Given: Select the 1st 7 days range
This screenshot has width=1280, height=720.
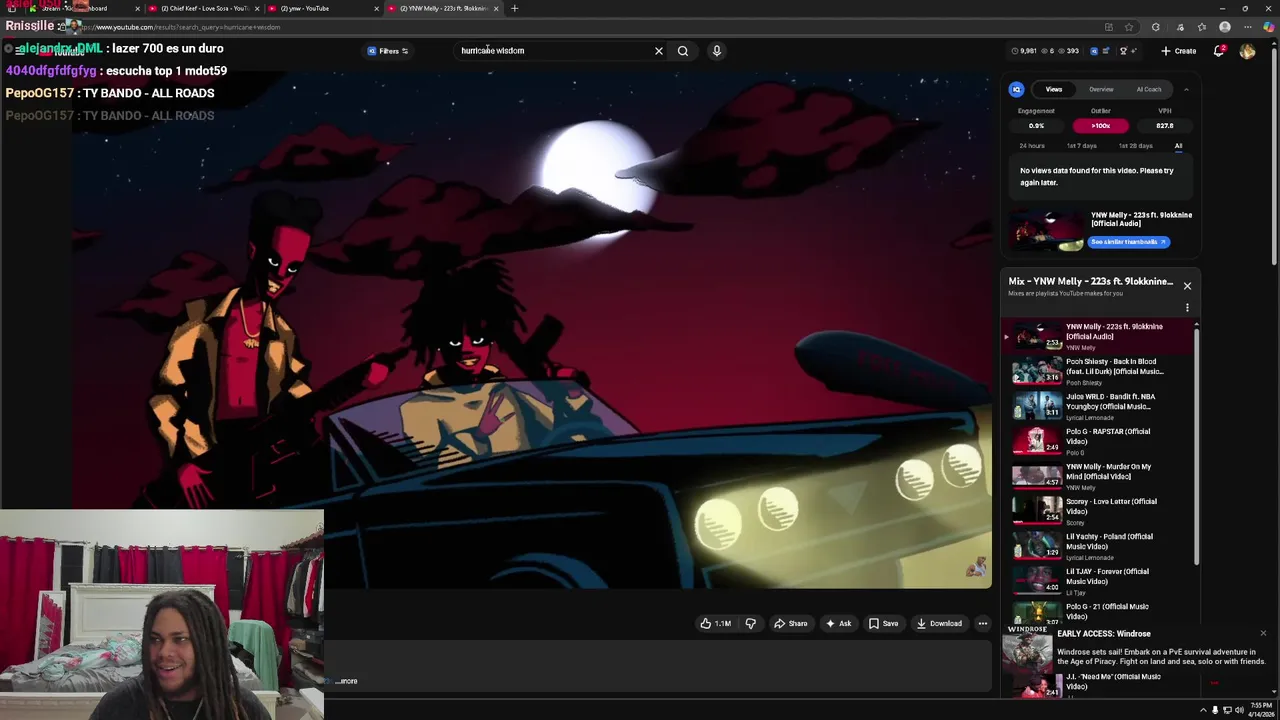Looking at the screenshot, I should (x=1081, y=146).
